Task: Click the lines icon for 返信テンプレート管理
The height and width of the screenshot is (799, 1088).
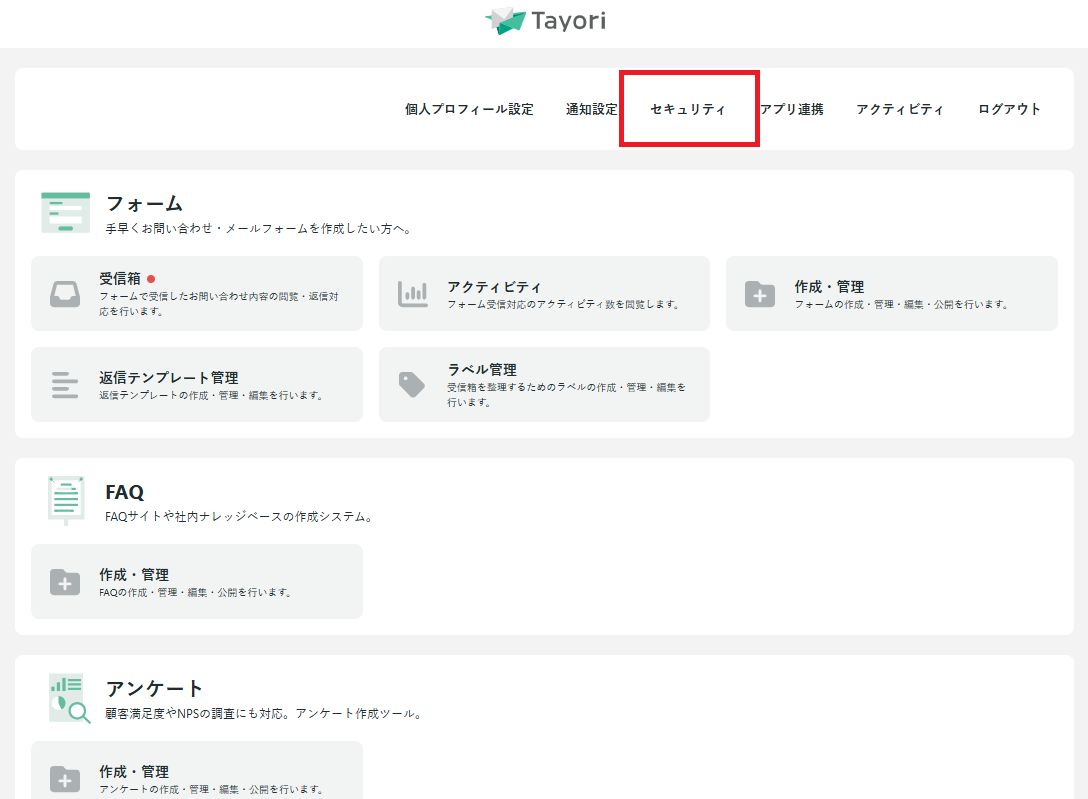Action: (65, 385)
